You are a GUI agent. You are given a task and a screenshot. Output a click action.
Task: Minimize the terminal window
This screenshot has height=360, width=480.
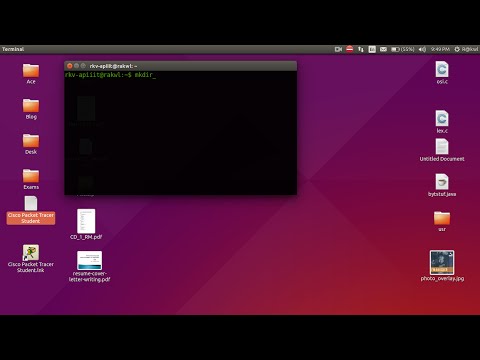(76, 66)
